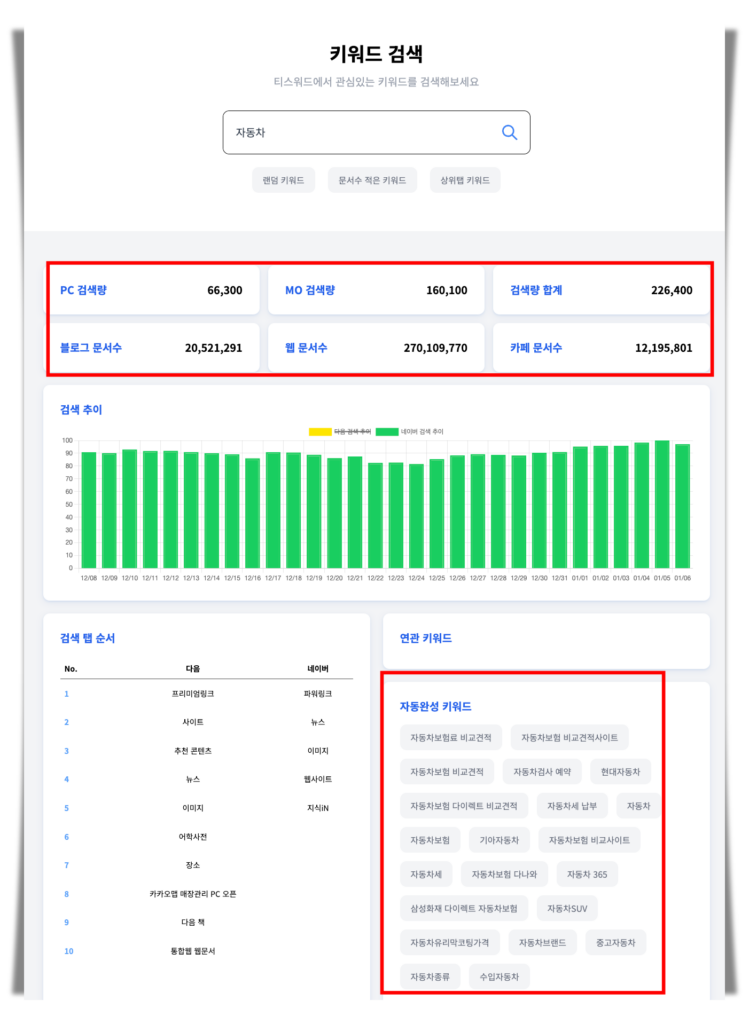Choose the 삼성화재 다이렉트 자동차보험 keyword
This screenshot has height=1024, width=749.
[463, 908]
